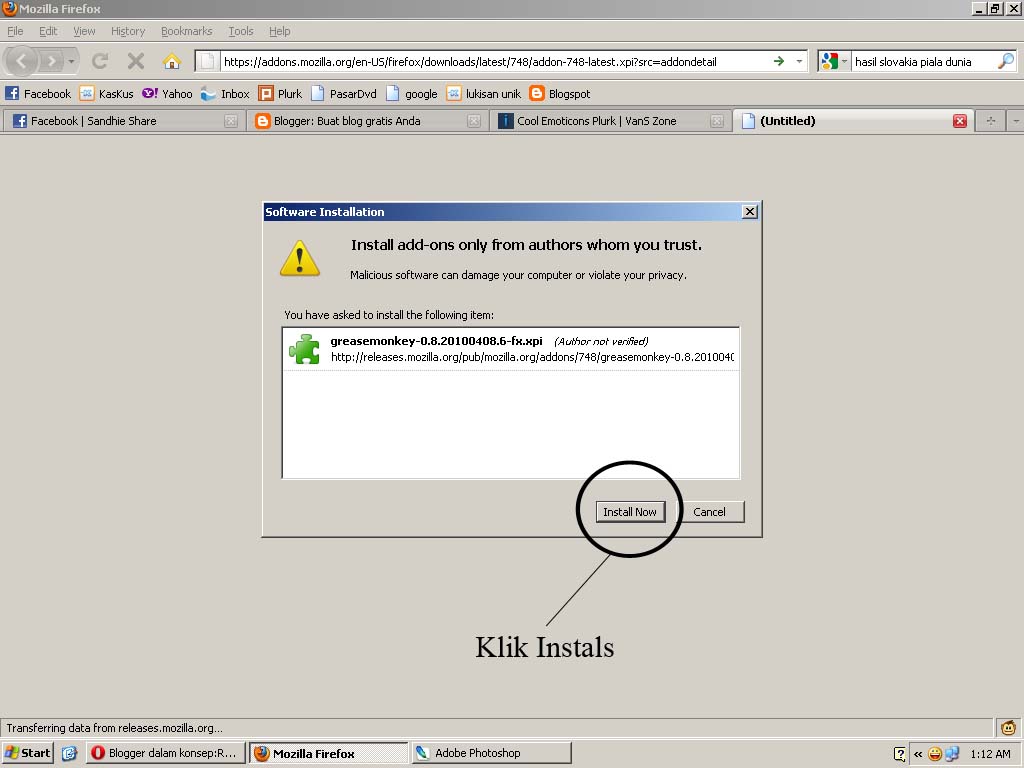Open the Yahoo bookmark
Image resolution: width=1024 pixels, height=768 pixels.
pyautogui.click(x=167, y=93)
